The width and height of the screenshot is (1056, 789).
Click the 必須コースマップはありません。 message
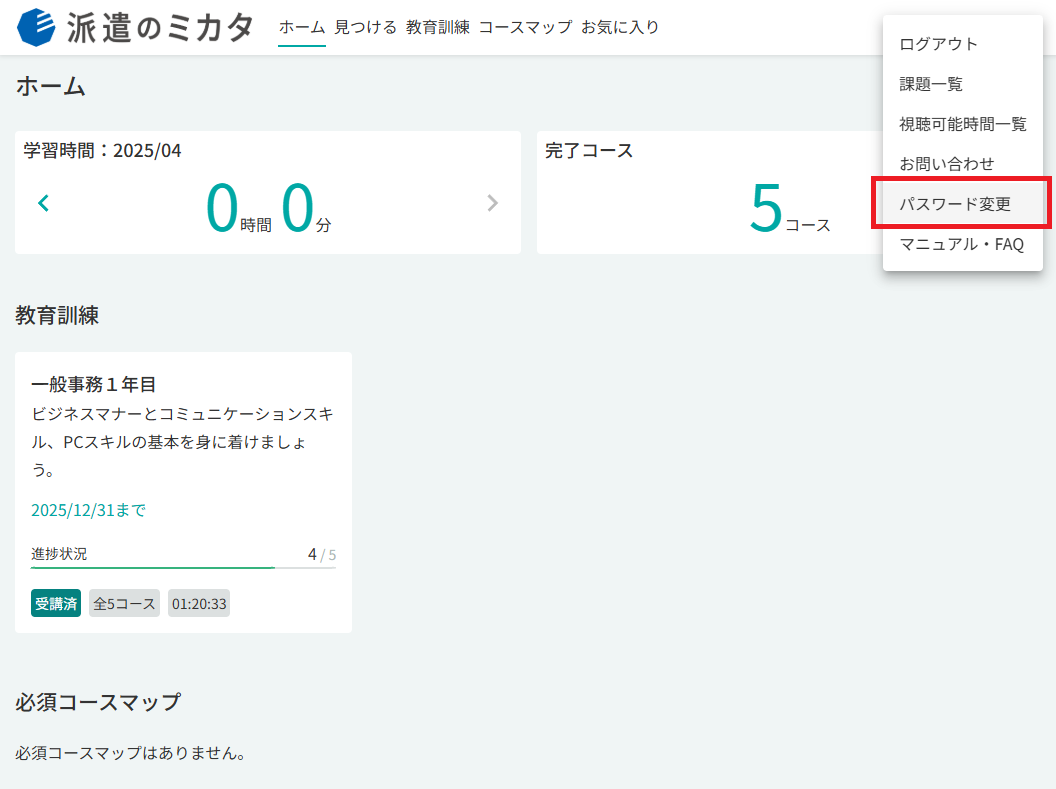(x=131, y=753)
